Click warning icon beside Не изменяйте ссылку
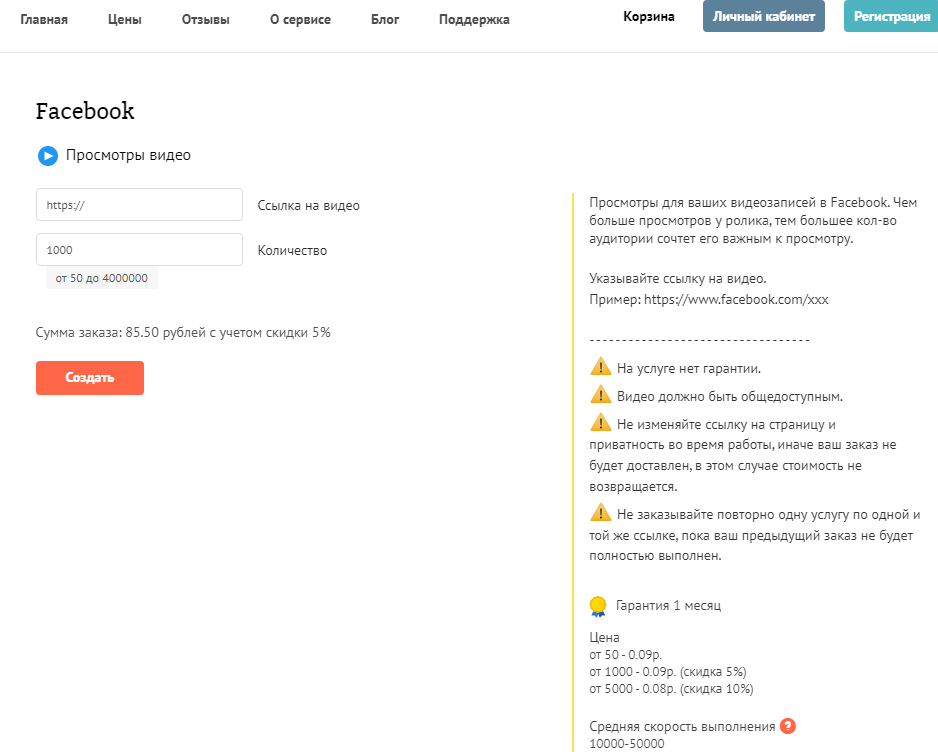 [x=601, y=422]
